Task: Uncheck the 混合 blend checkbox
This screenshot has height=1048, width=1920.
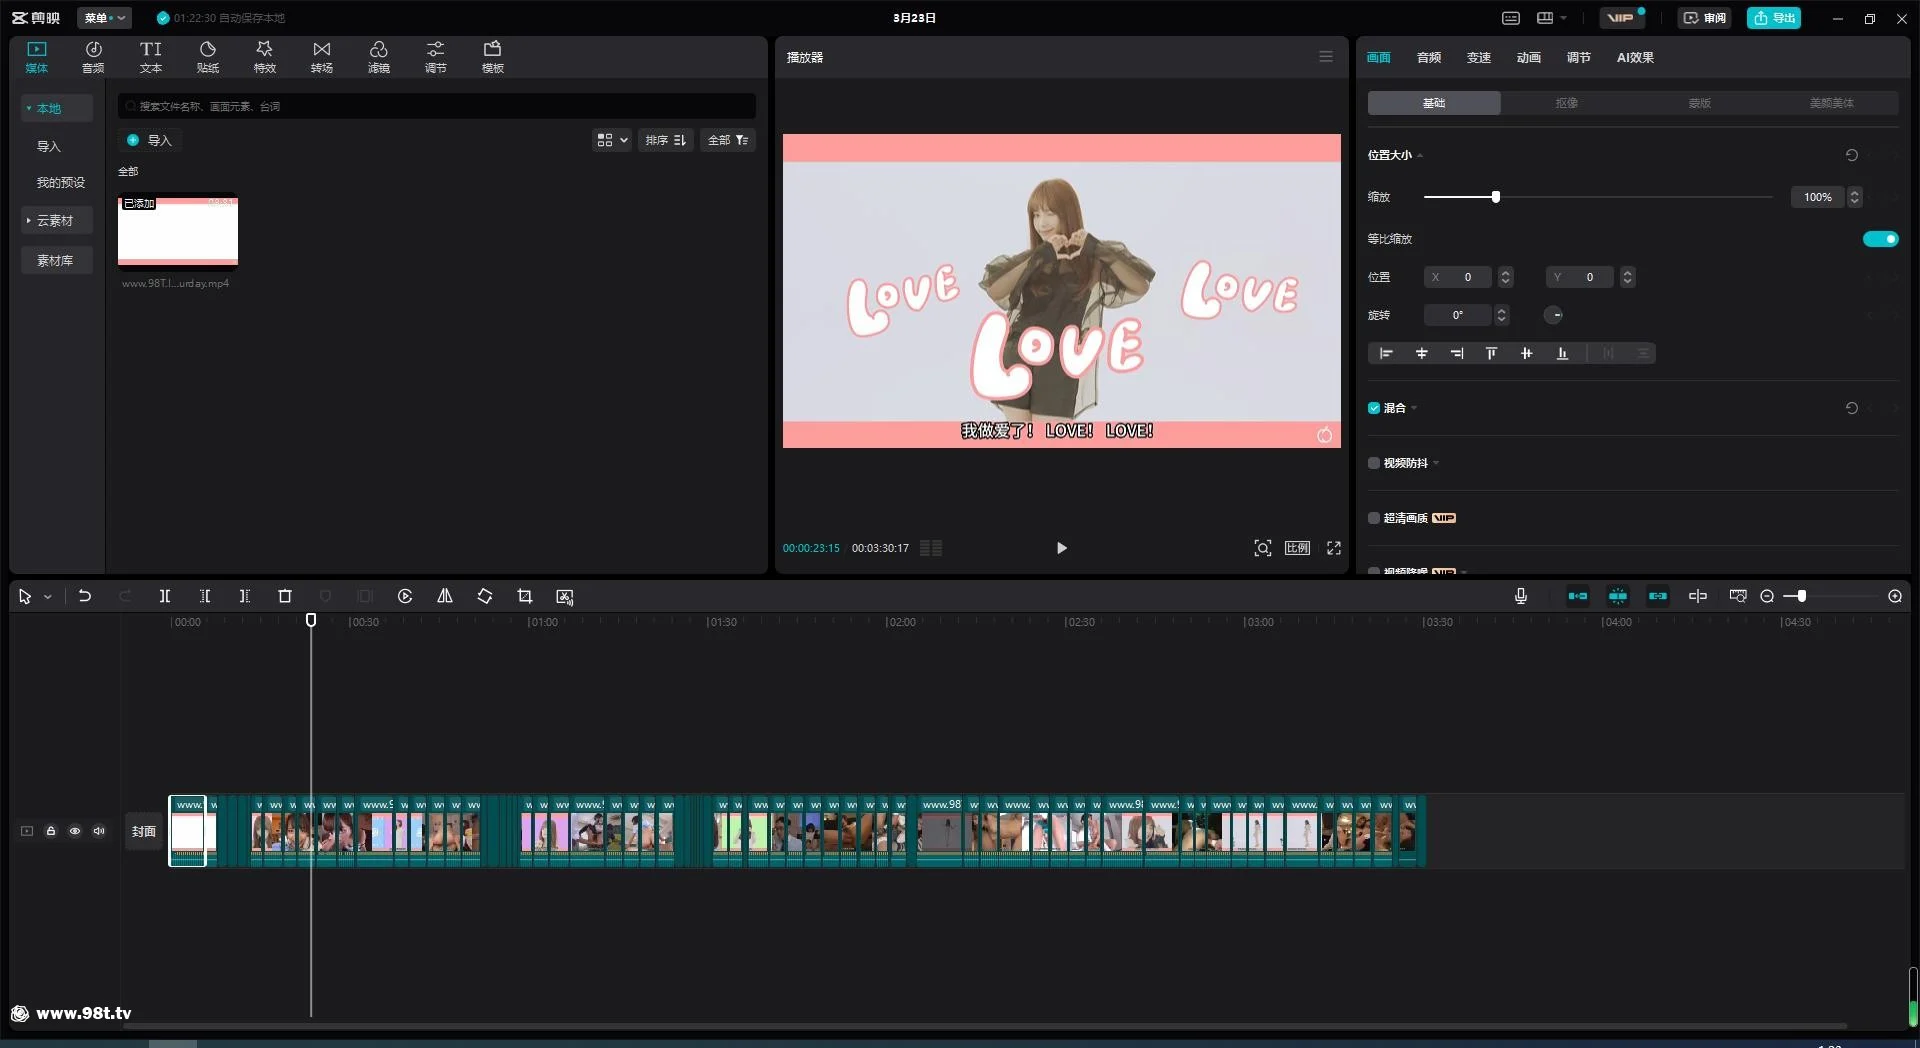Action: click(x=1374, y=408)
